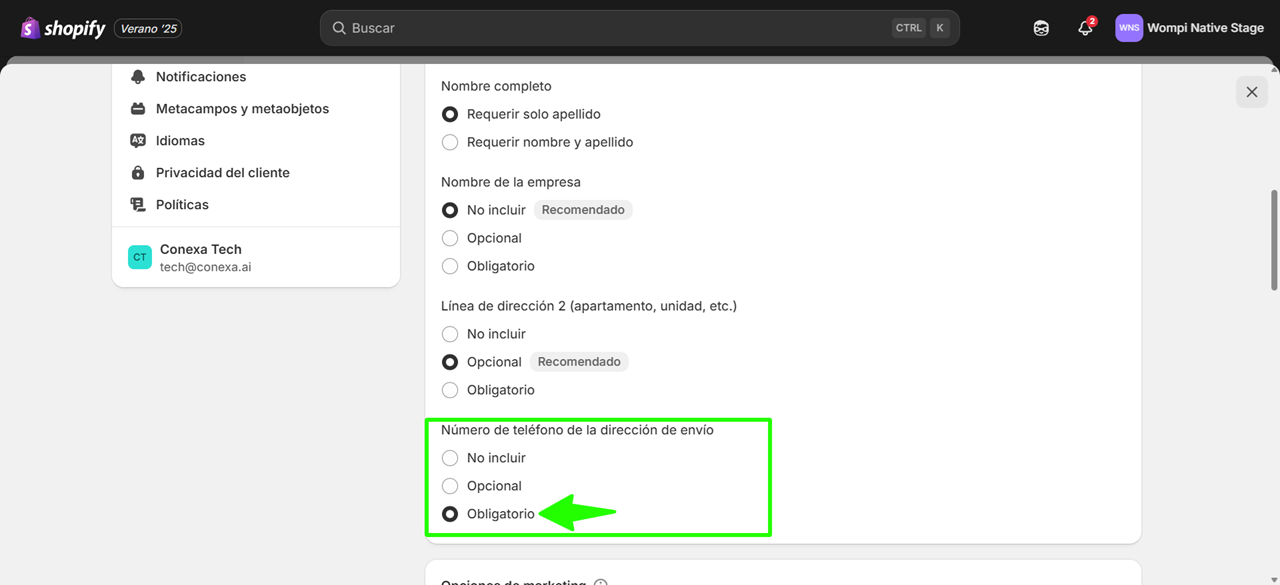Close the settings panel with the X
This screenshot has height=585, width=1280.
[x=1251, y=91]
